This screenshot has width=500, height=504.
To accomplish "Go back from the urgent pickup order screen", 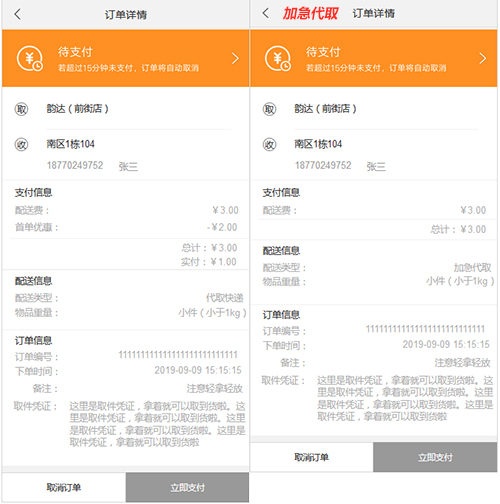I will point(265,13).
